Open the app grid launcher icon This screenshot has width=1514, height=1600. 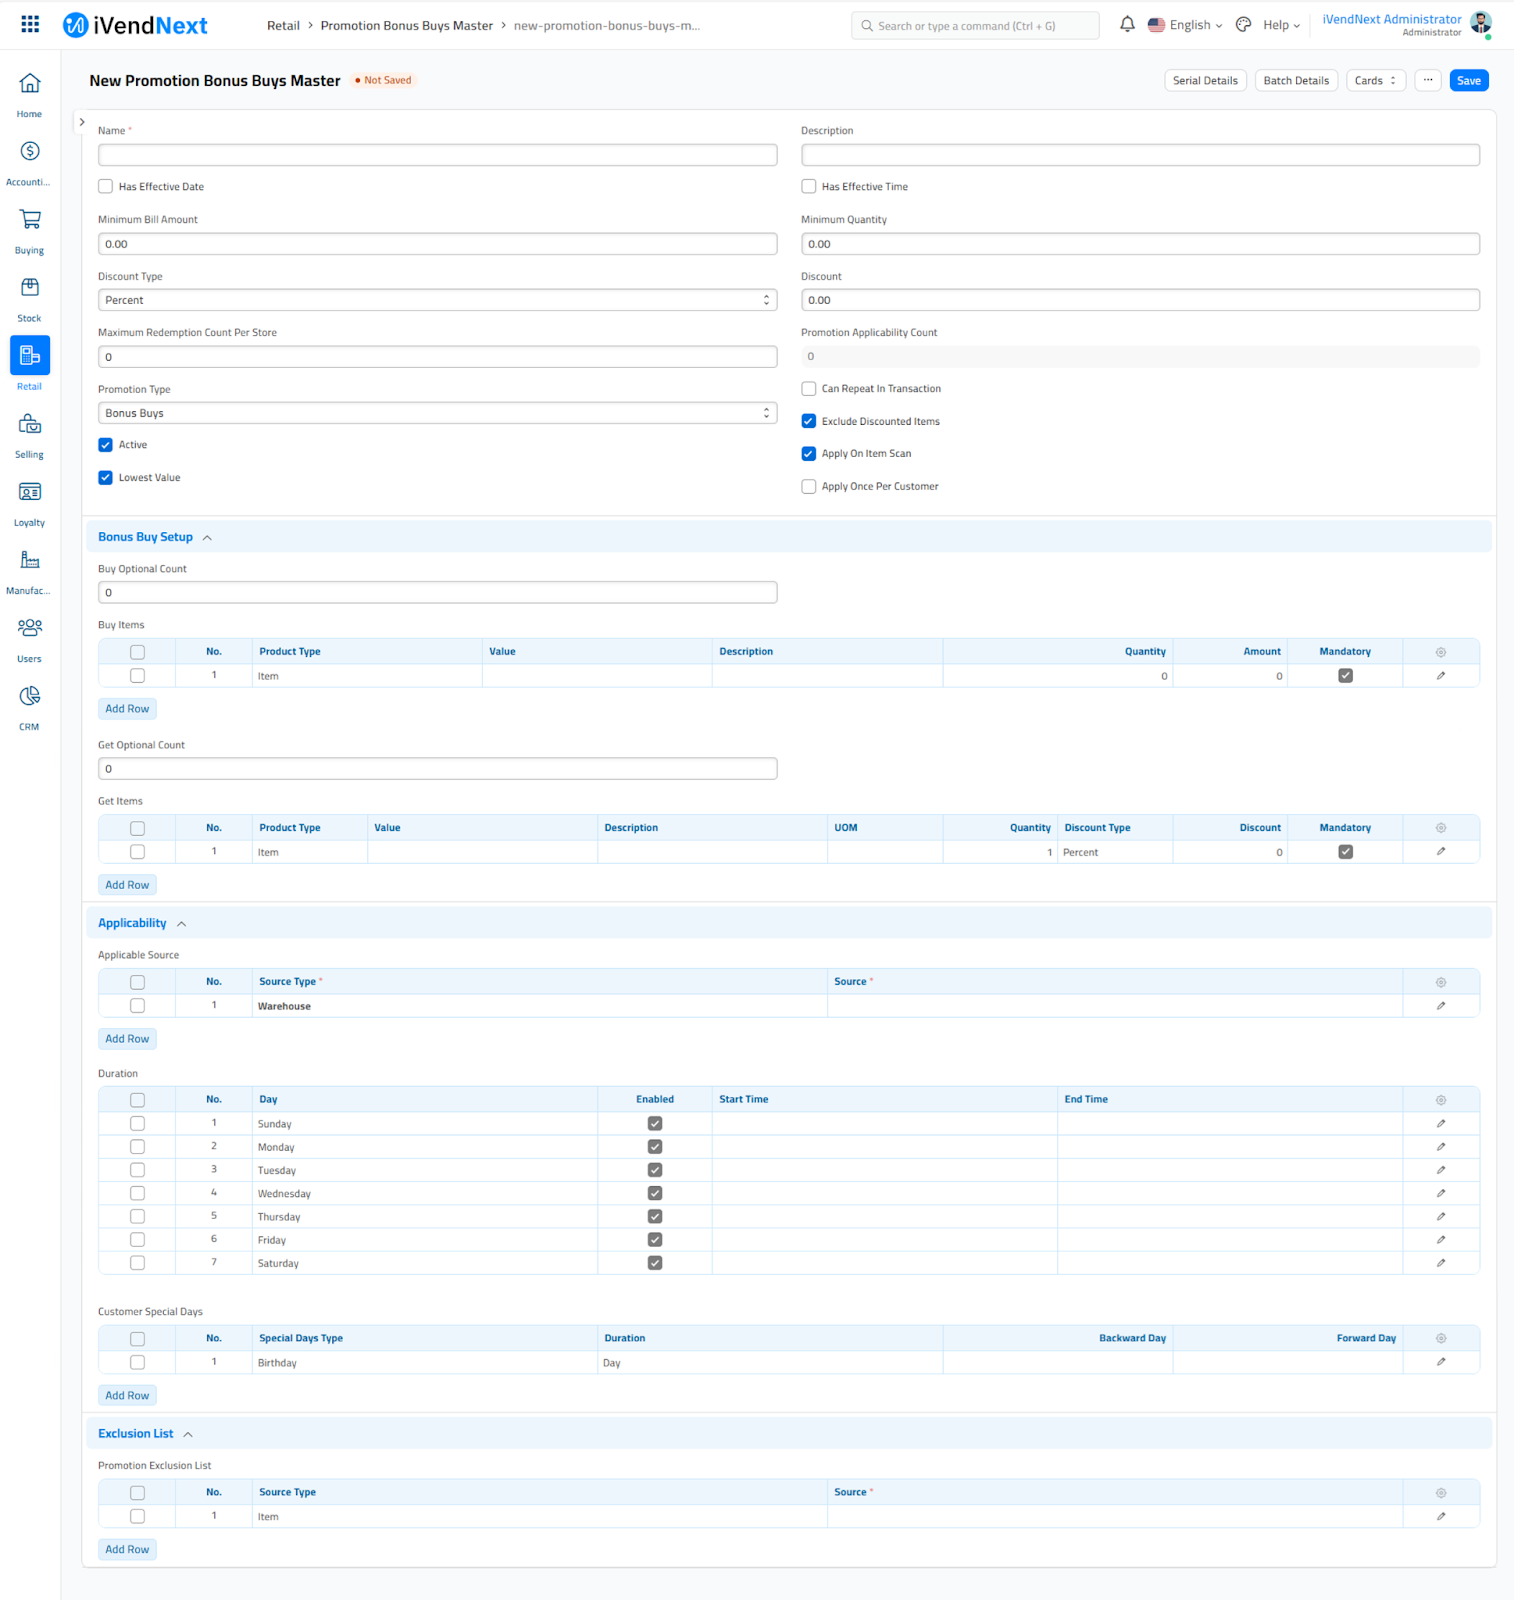pyautogui.click(x=30, y=25)
